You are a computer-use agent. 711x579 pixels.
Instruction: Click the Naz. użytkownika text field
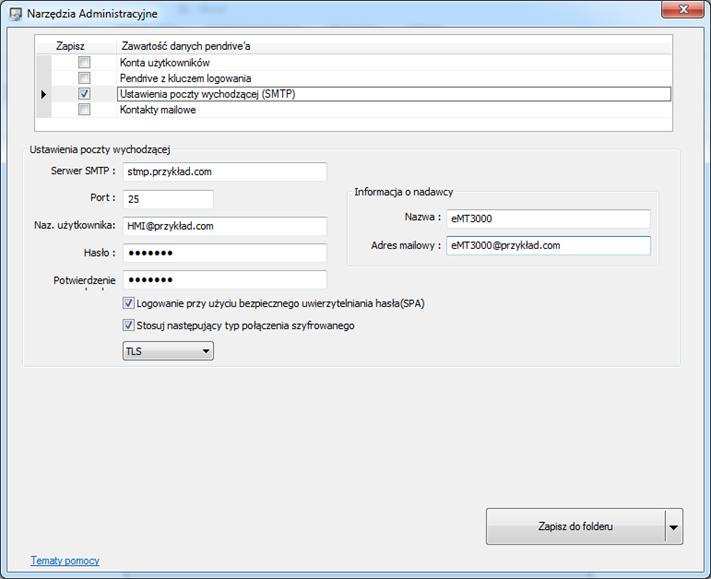coord(225,226)
